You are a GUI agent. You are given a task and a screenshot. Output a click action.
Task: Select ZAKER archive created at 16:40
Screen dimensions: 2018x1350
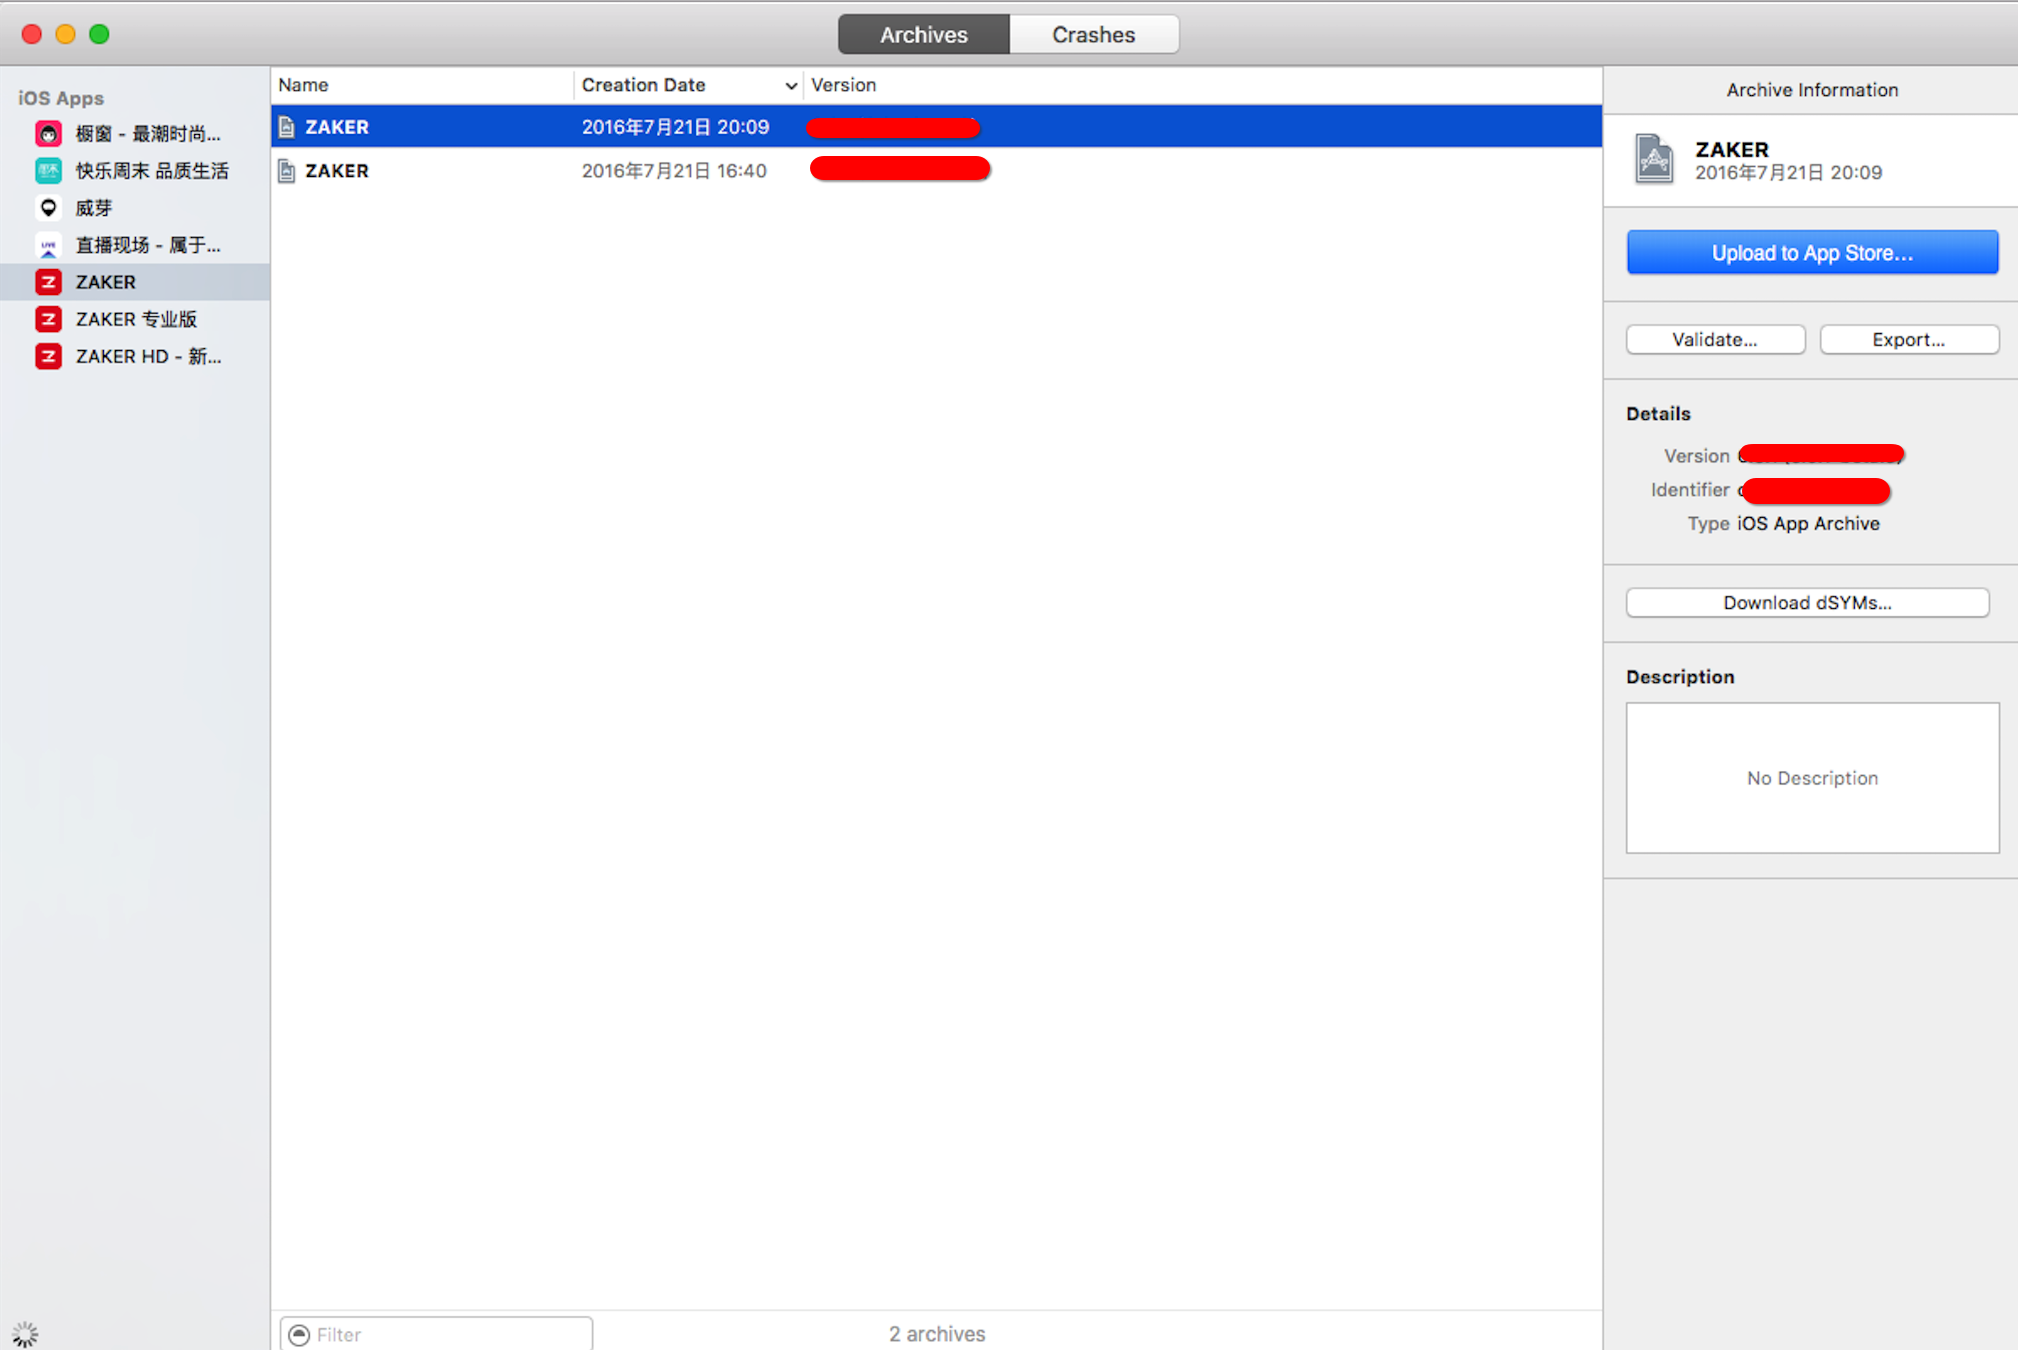[936, 171]
